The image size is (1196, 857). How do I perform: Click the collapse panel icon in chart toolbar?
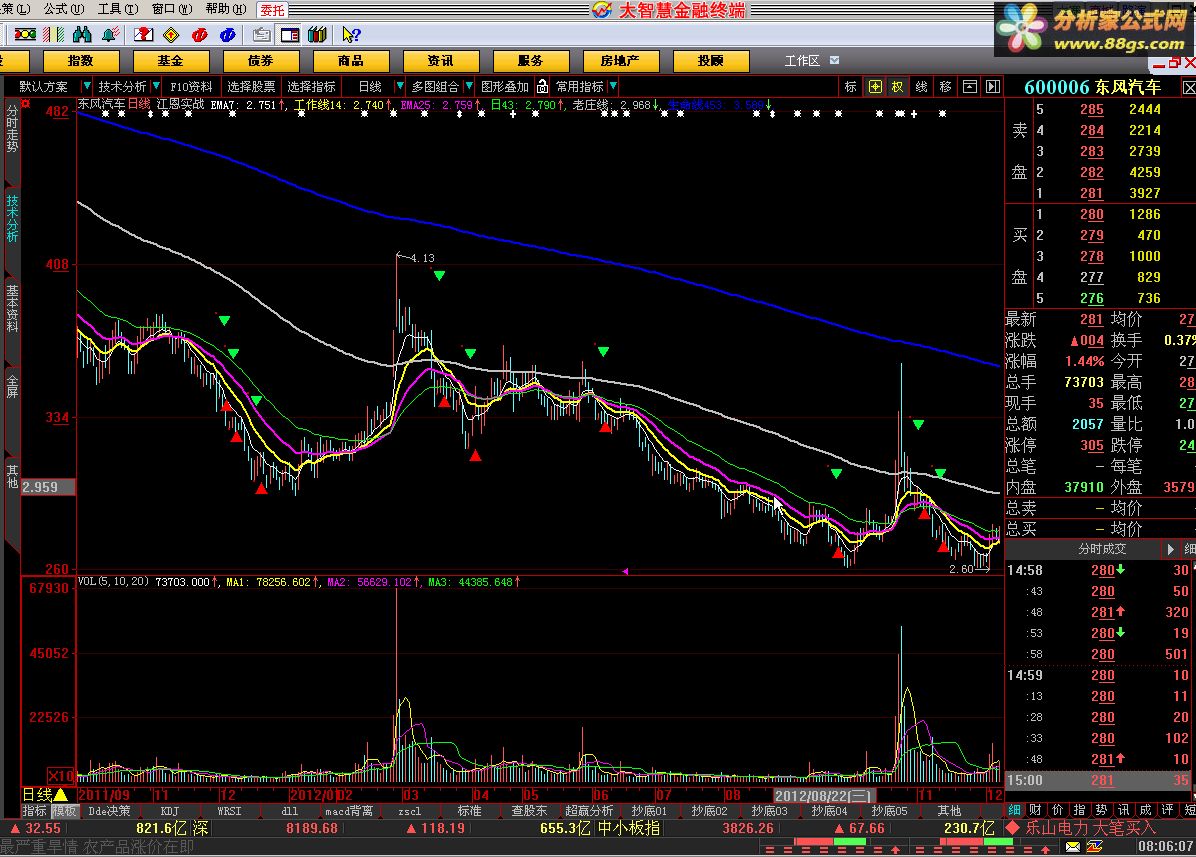[969, 86]
